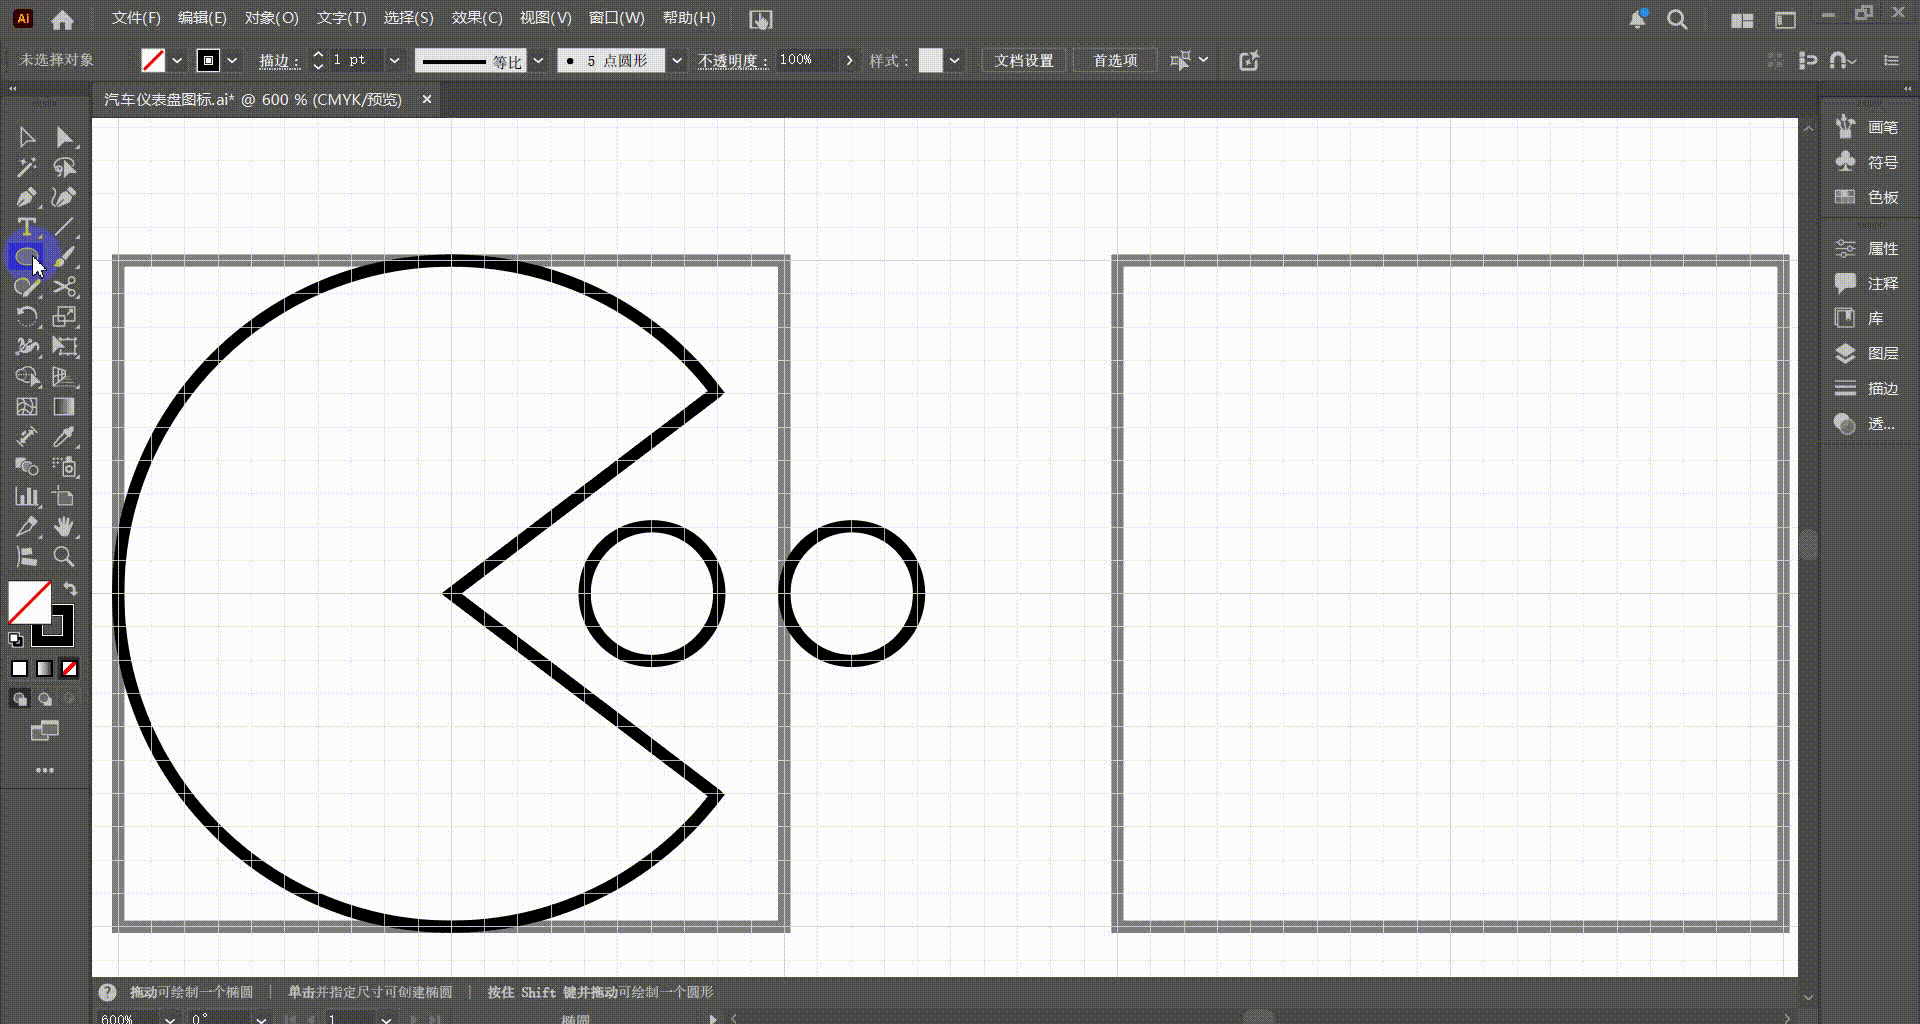Image resolution: width=1920 pixels, height=1024 pixels.
Task: Select the Shaper tool
Action: (x=27, y=287)
